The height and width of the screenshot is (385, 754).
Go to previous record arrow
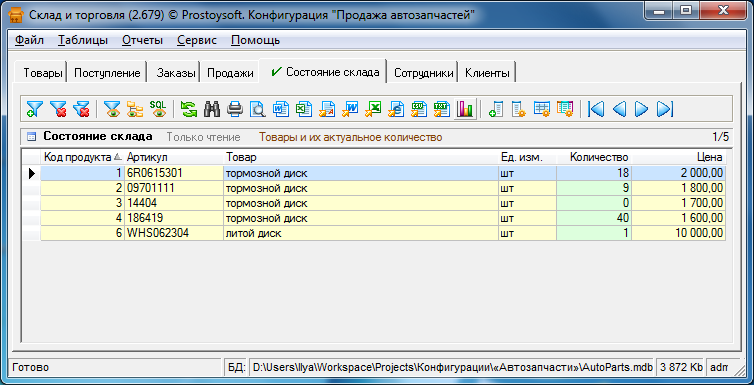click(x=619, y=109)
